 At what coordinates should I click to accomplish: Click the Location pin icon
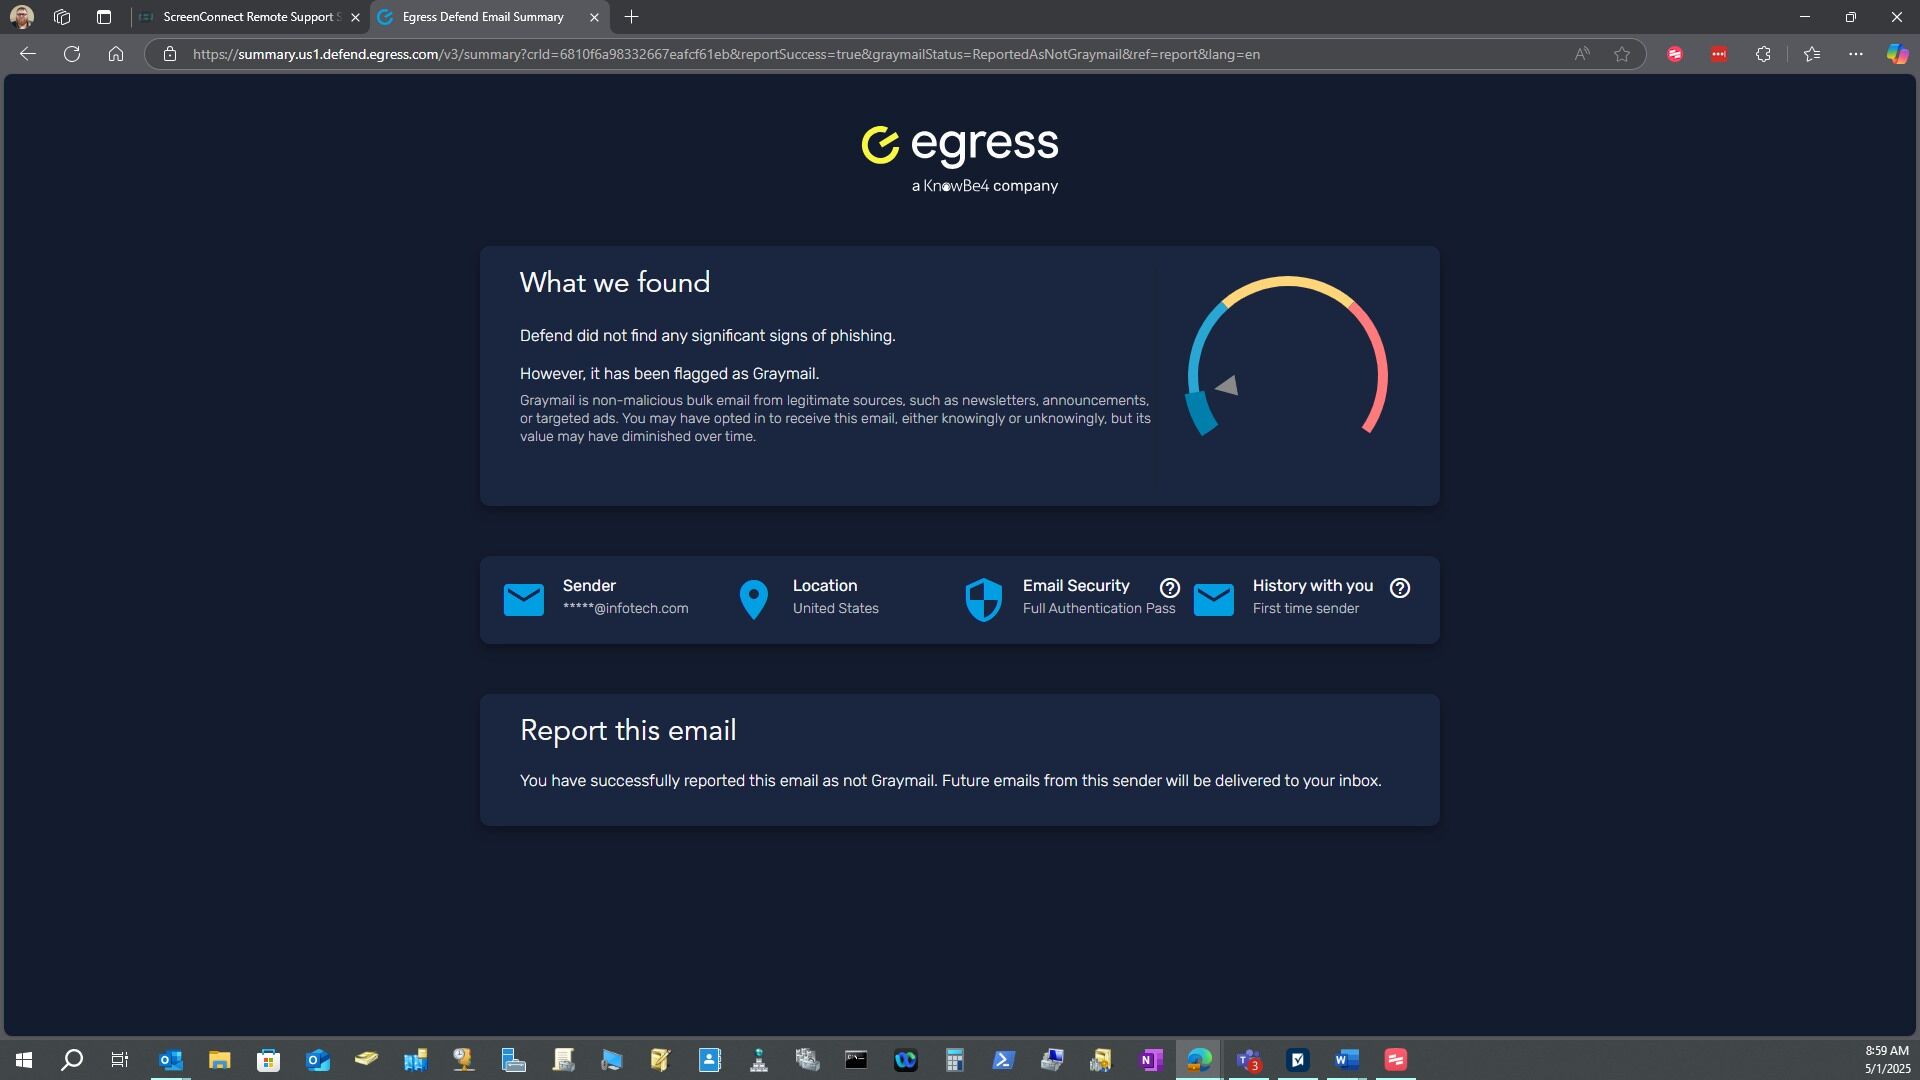753,600
